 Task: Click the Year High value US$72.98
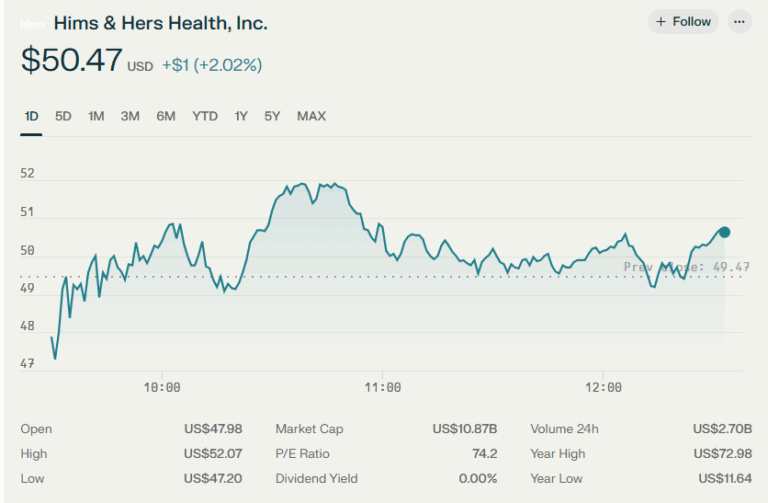tap(723, 454)
